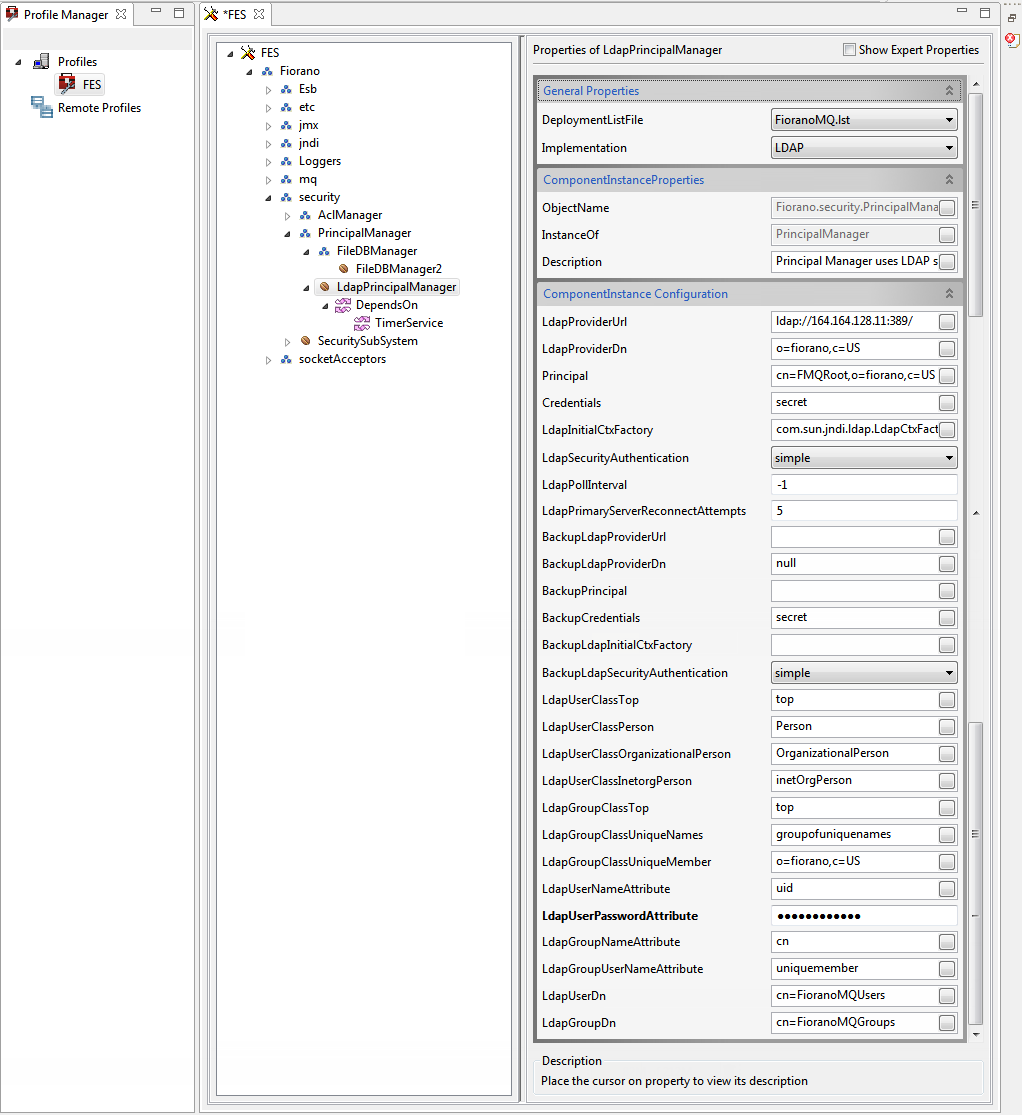Click the LdapPrincipalManager component icon
The height and width of the screenshot is (1115, 1022).
pyautogui.click(x=324, y=287)
